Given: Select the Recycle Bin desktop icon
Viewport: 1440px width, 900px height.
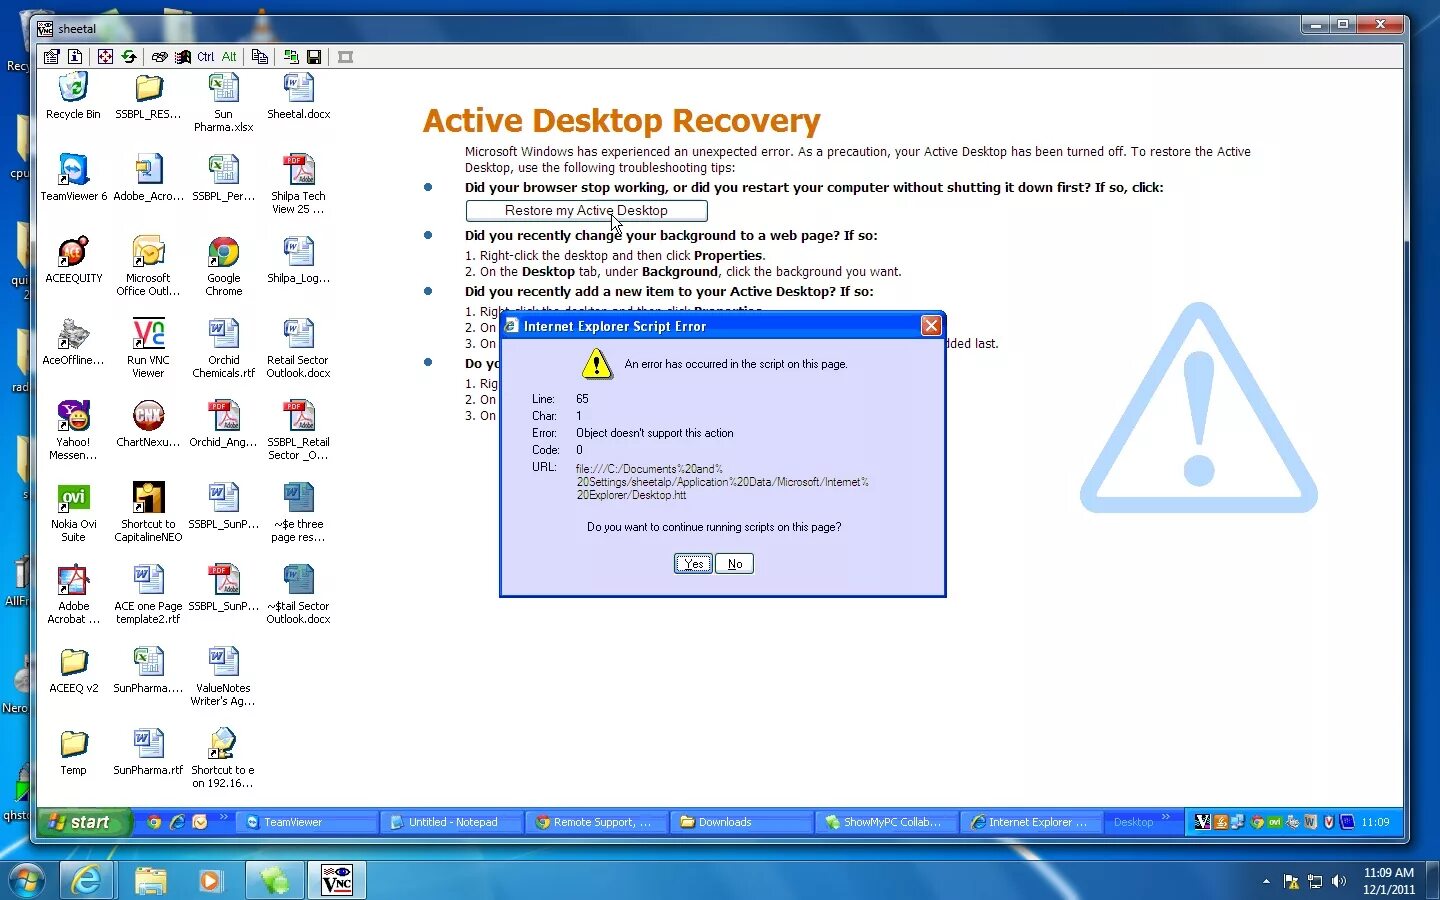Looking at the screenshot, I should [73, 96].
